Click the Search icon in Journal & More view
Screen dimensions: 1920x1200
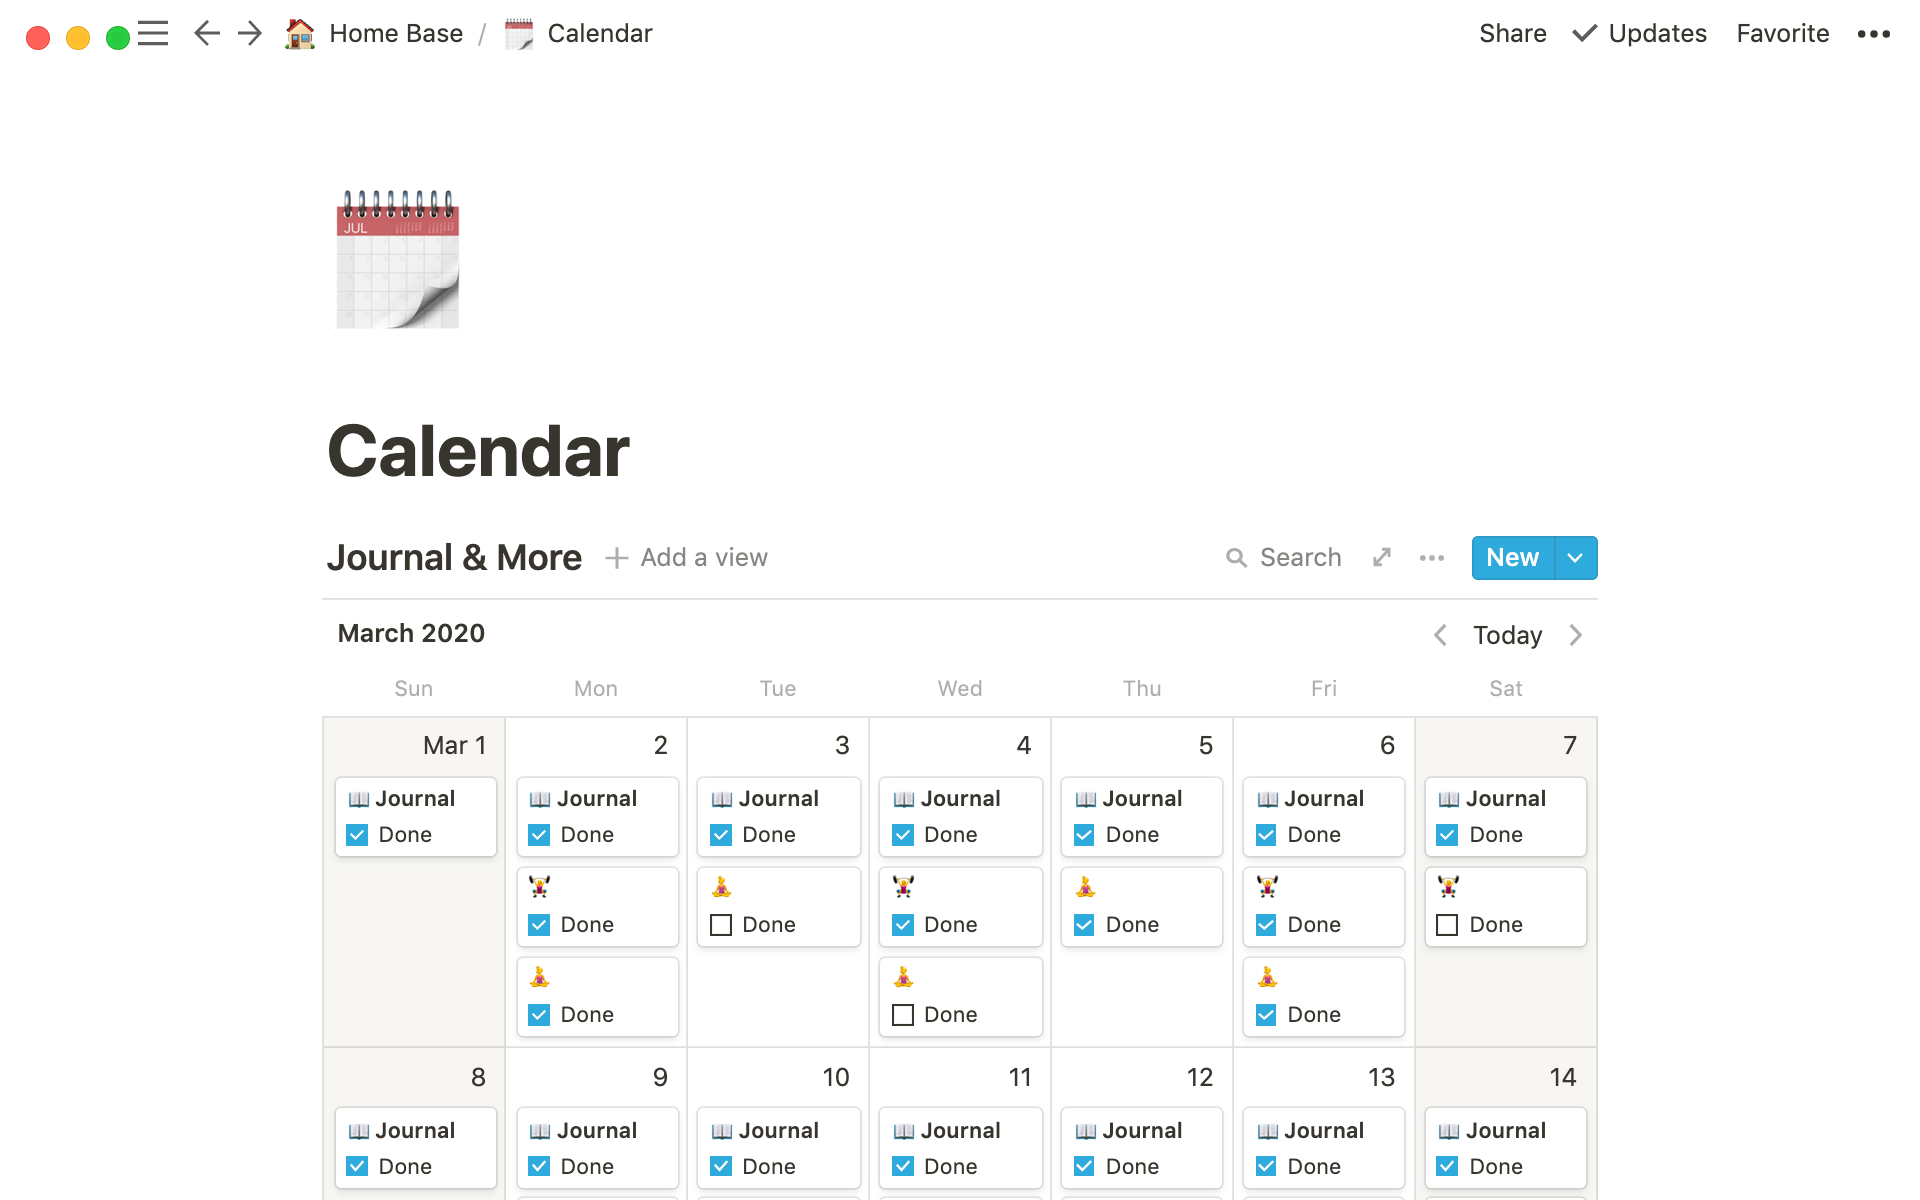tap(1234, 557)
